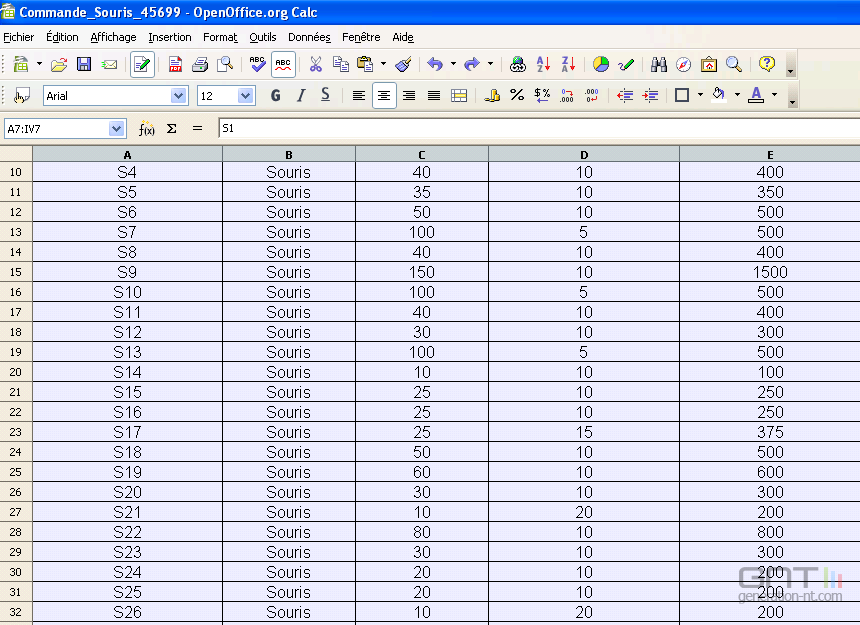Screen dimensions: 860x625
Task: Open the Function Wizard f(x)
Action: [146, 128]
